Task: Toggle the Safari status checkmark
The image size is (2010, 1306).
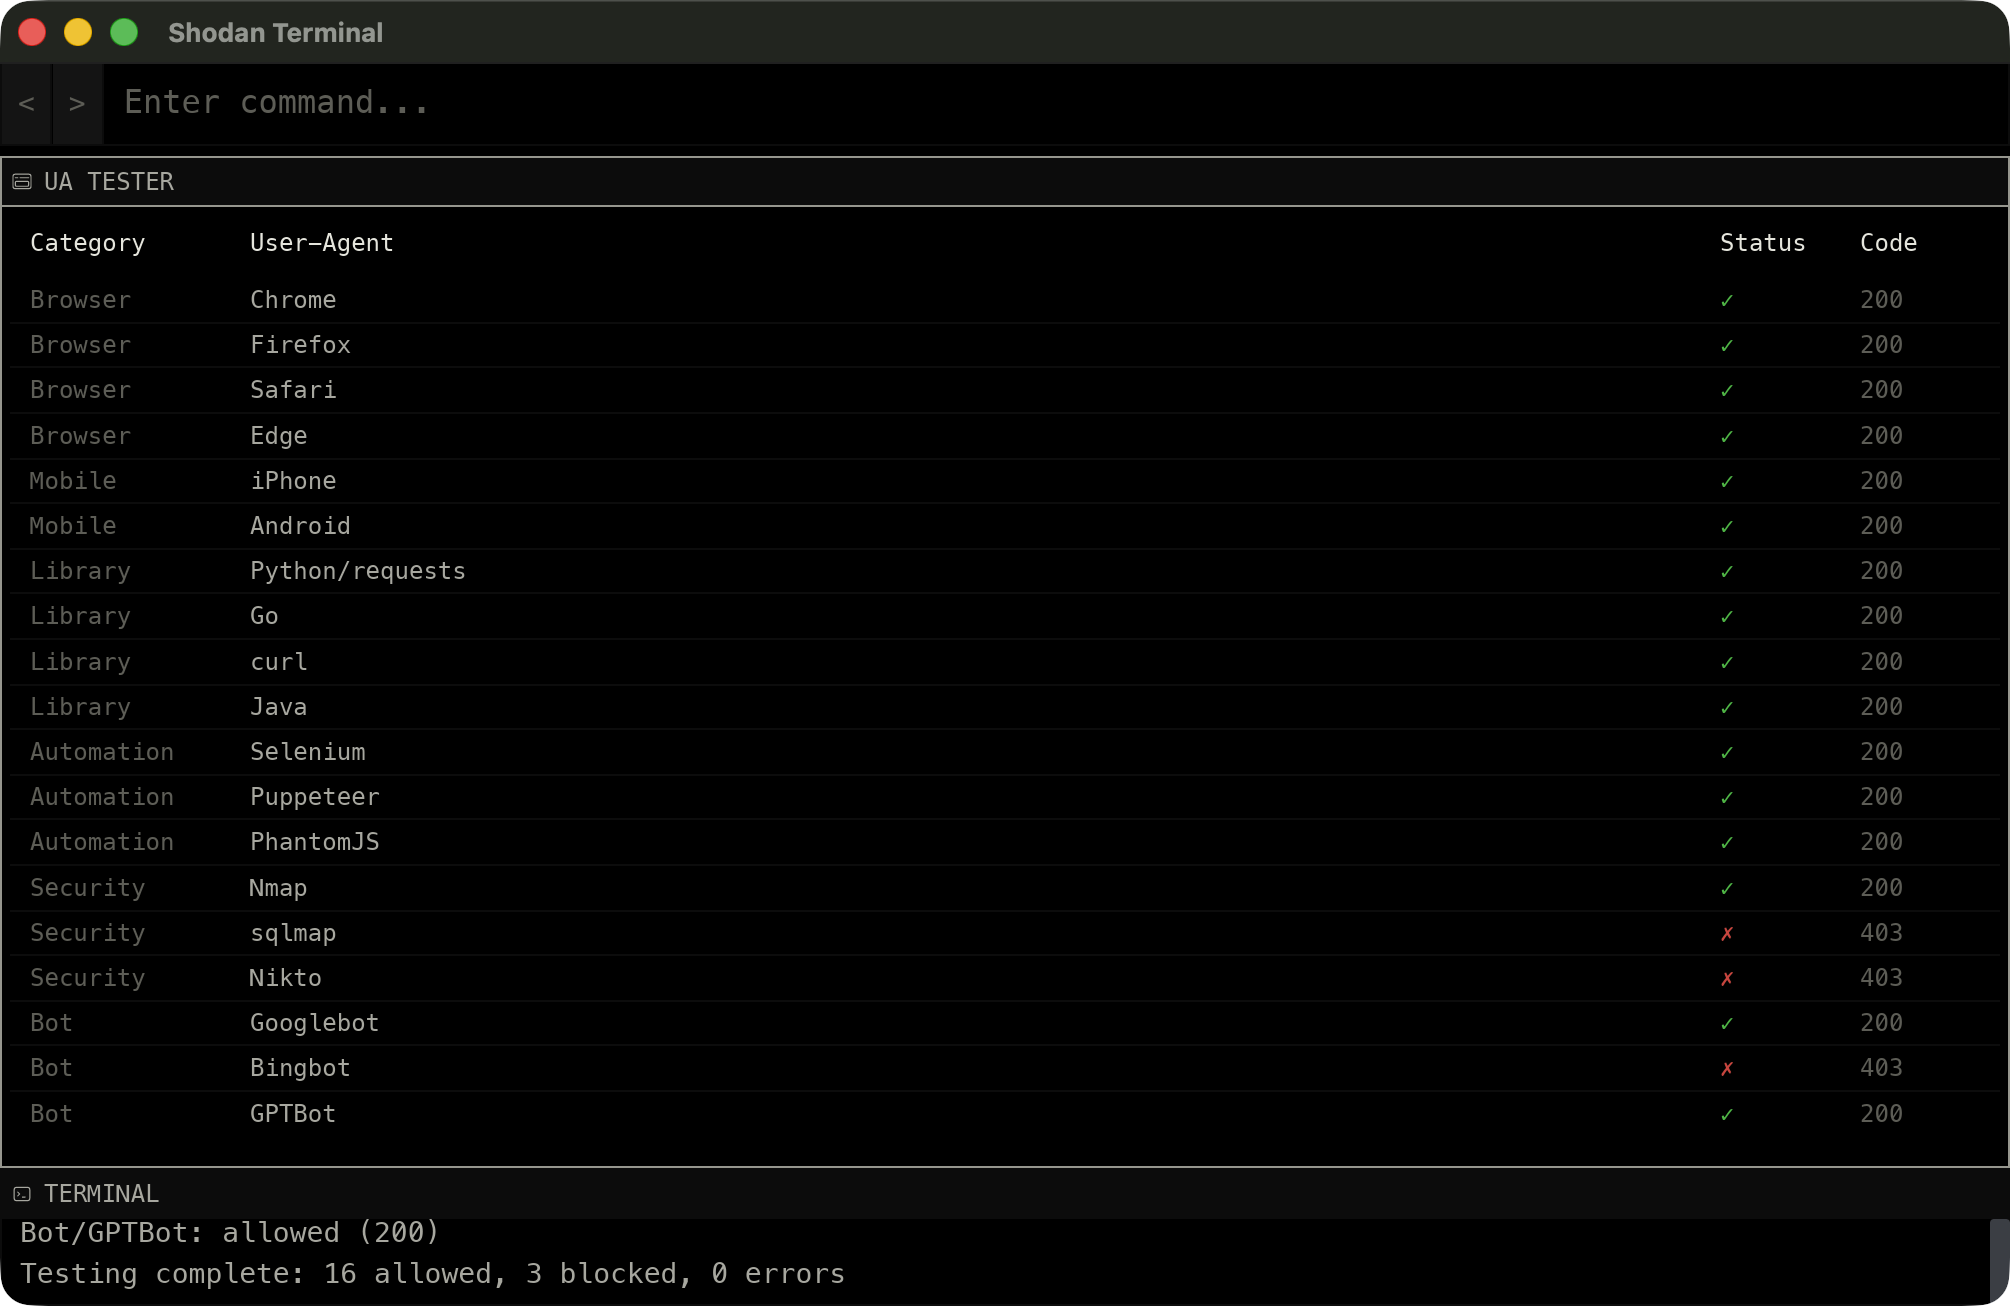Action: [x=1727, y=389]
